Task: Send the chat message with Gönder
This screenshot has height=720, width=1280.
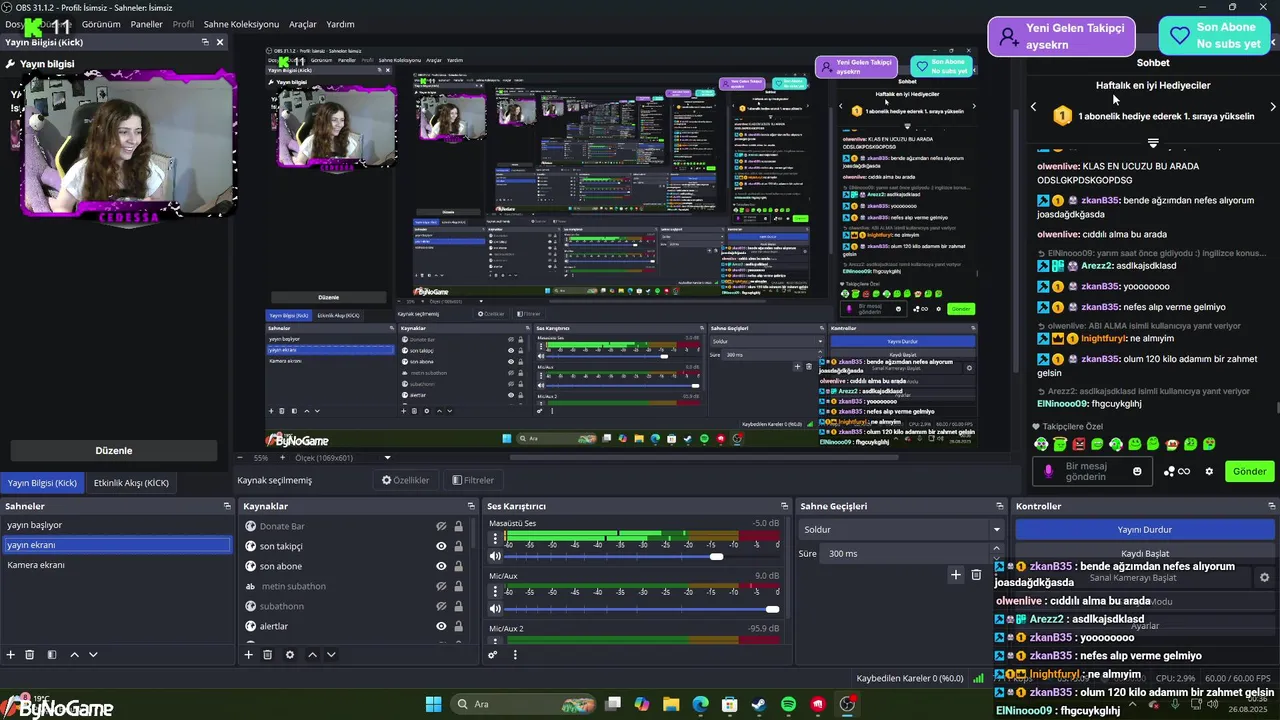Action: tap(1249, 471)
